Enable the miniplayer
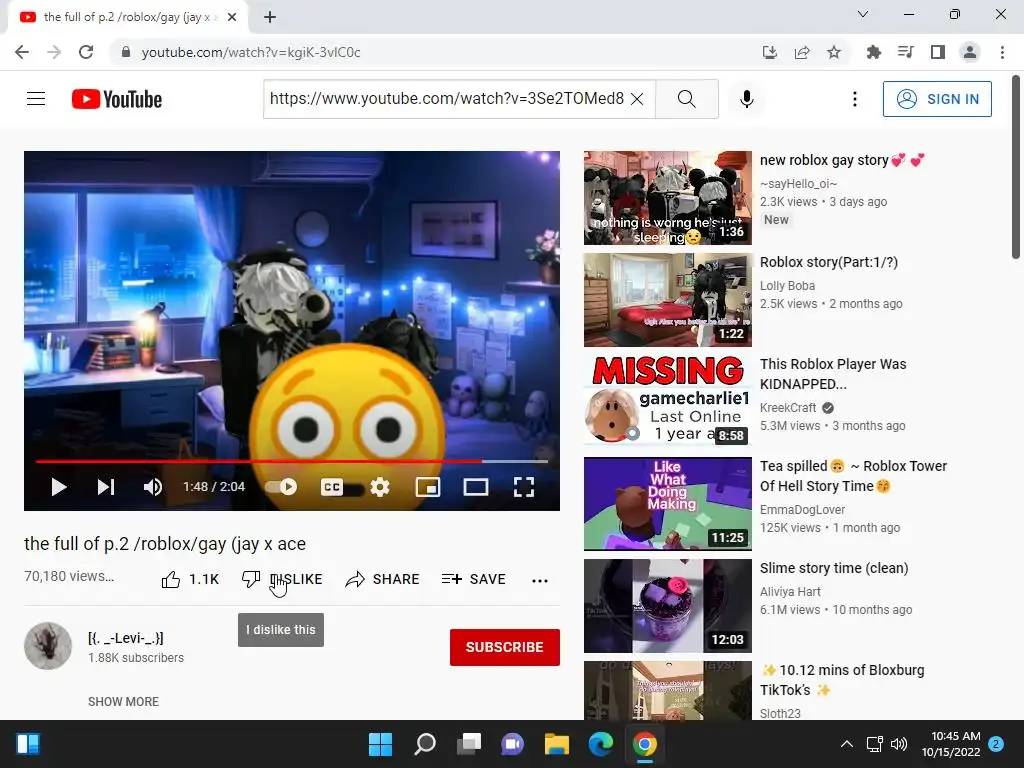Image resolution: width=1024 pixels, height=768 pixels. [x=428, y=487]
